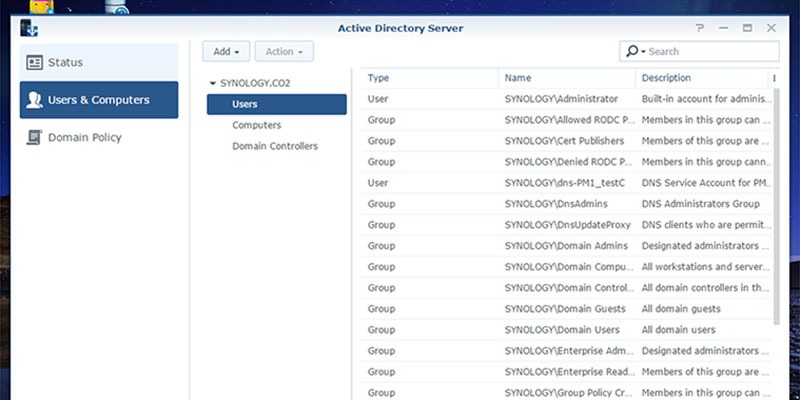800x400 pixels.
Task: Select SYNOLOGY\Domain Compu... row
Action: coord(567,267)
